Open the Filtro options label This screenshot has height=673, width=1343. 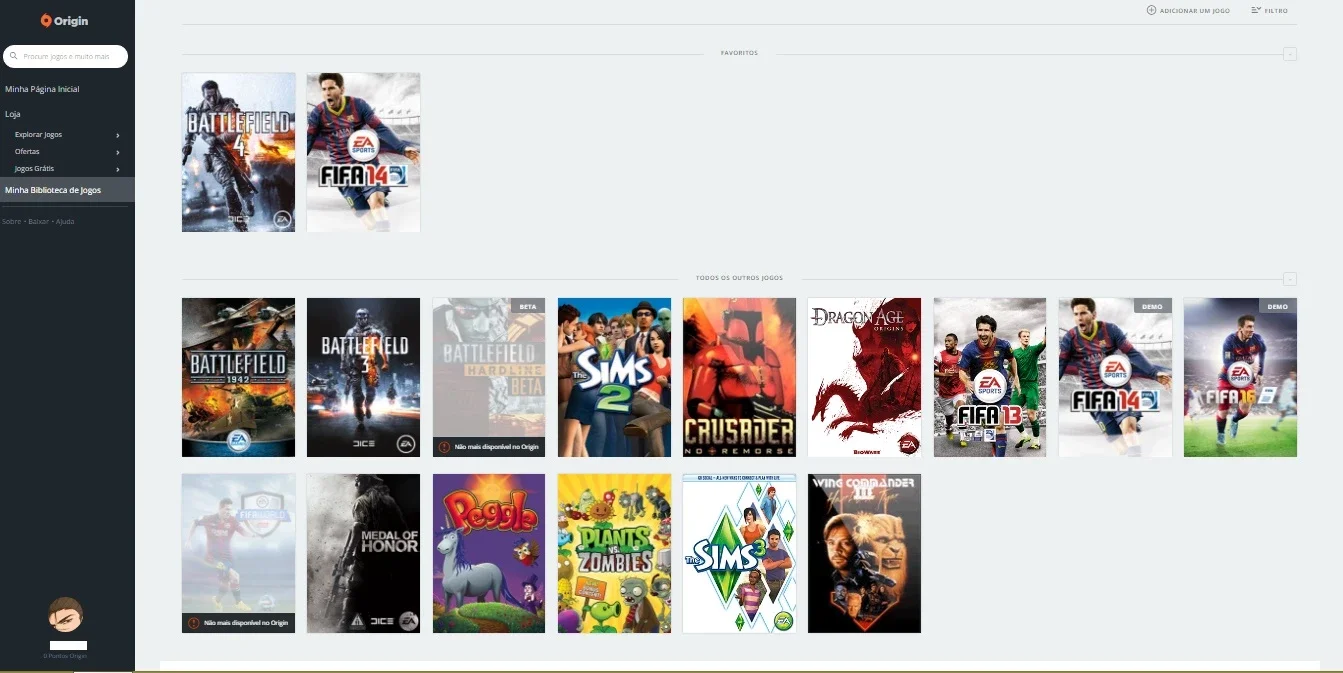tap(1276, 10)
